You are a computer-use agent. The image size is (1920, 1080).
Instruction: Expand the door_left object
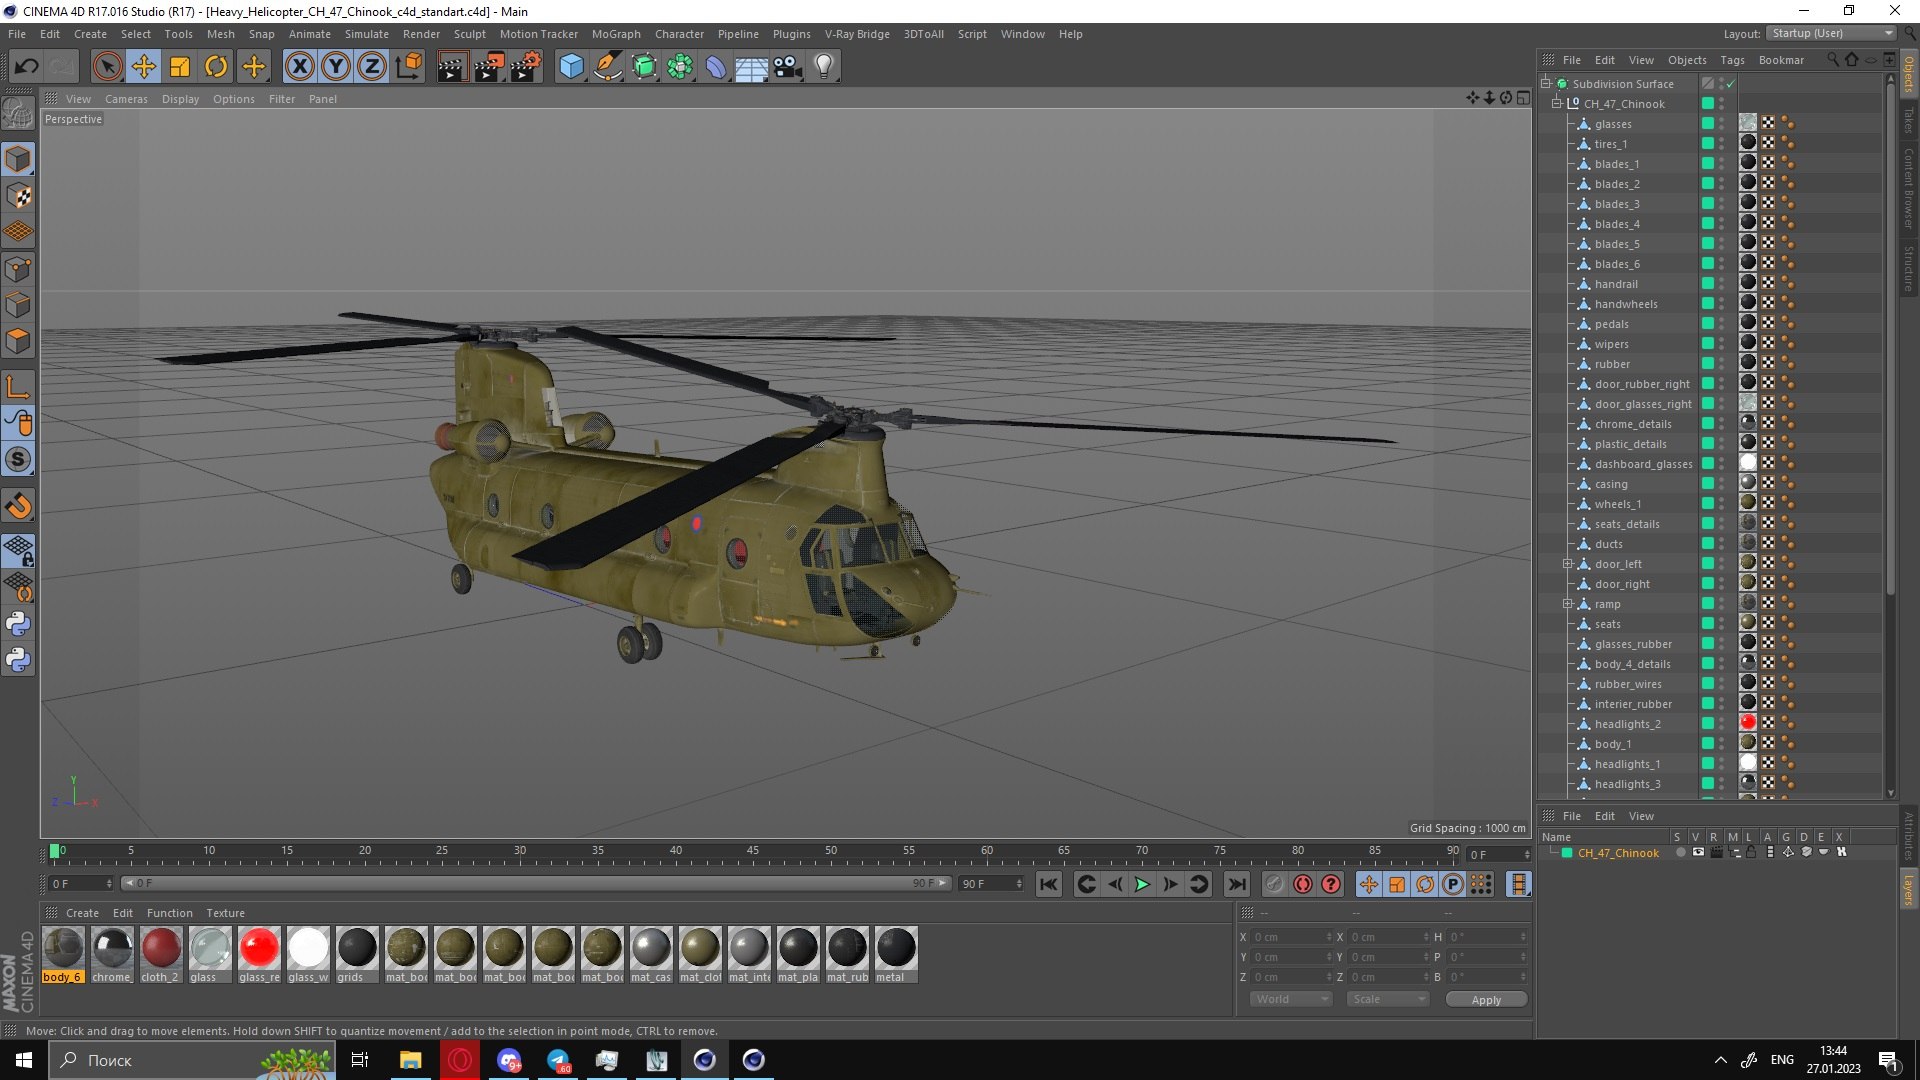(1568, 564)
